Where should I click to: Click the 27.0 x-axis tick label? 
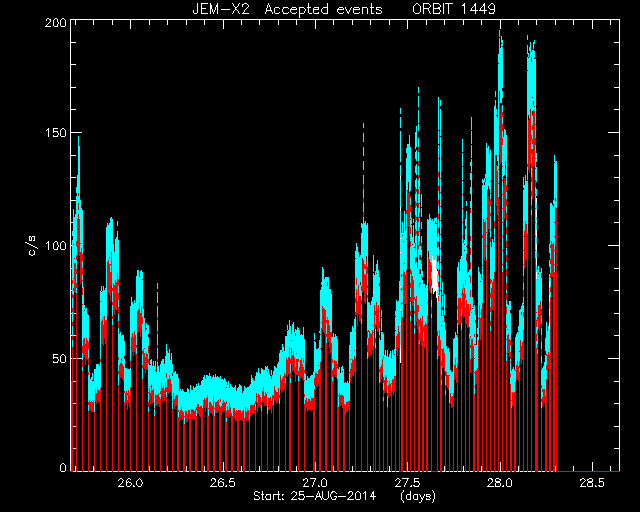point(315,483)
